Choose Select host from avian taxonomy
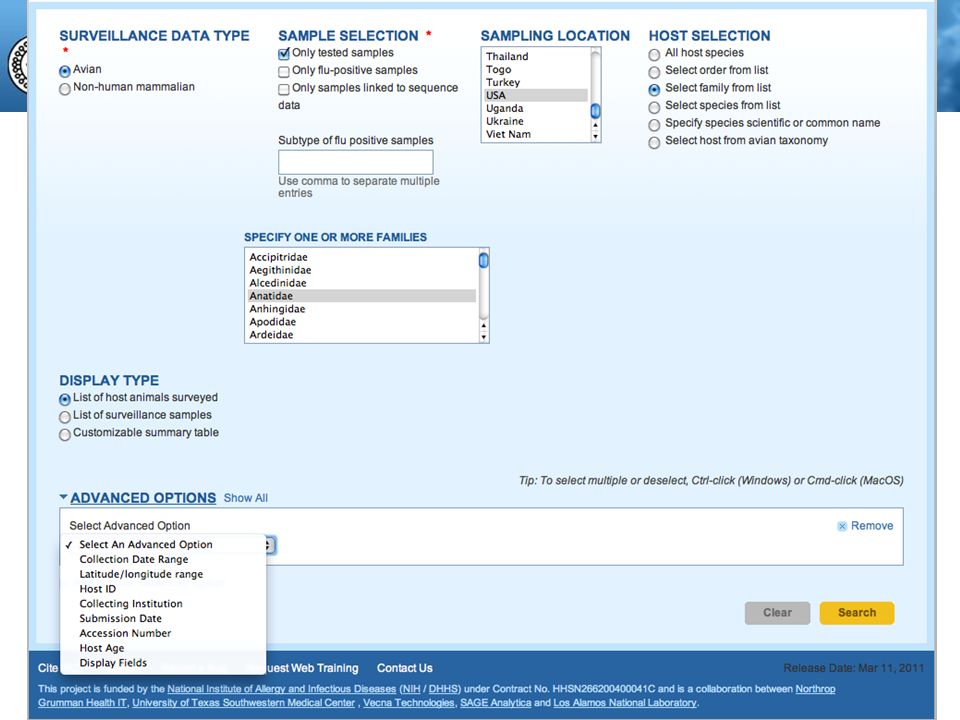The height and width of the screenshot is (720, 960). [654, 143]
